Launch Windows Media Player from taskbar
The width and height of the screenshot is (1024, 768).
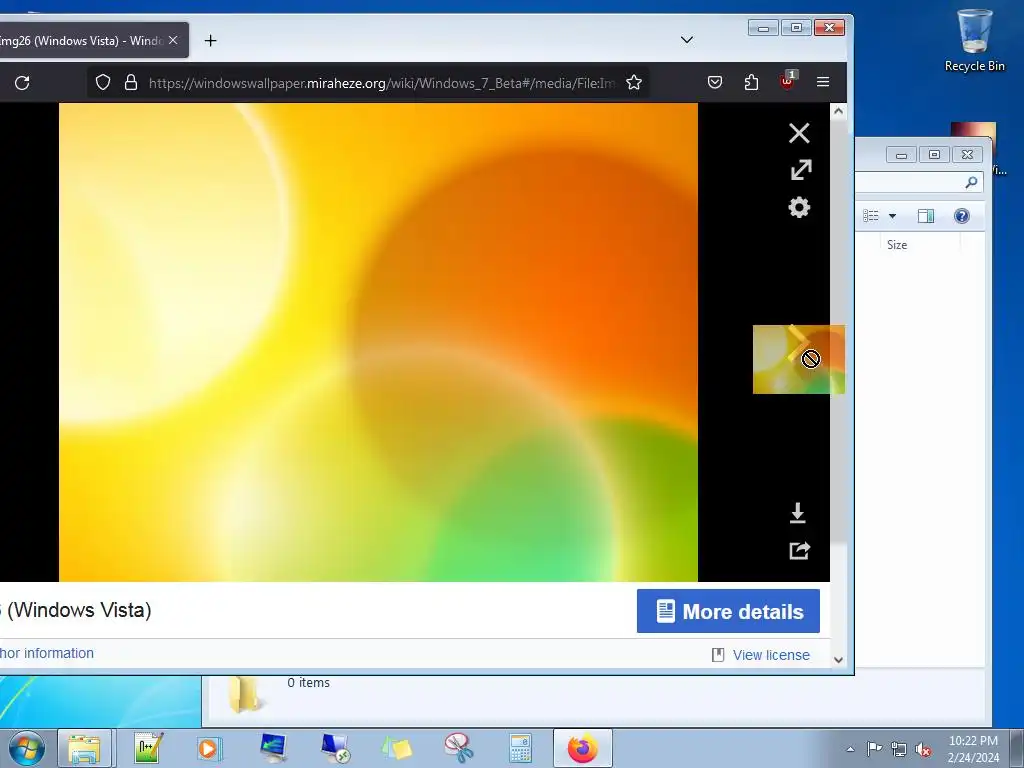coord(210,748)
